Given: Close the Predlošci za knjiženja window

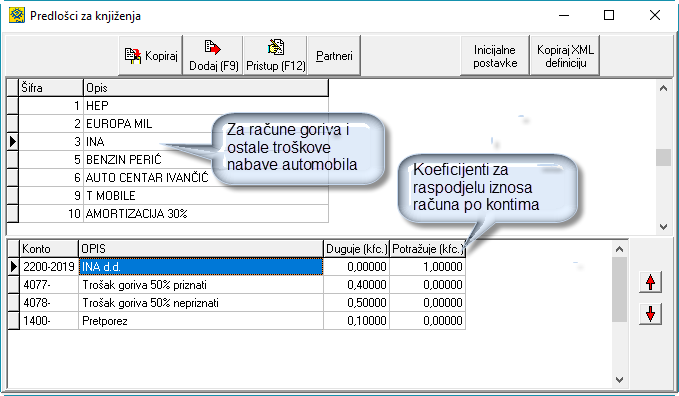Looking at the screenshot, I should (655, 16).
